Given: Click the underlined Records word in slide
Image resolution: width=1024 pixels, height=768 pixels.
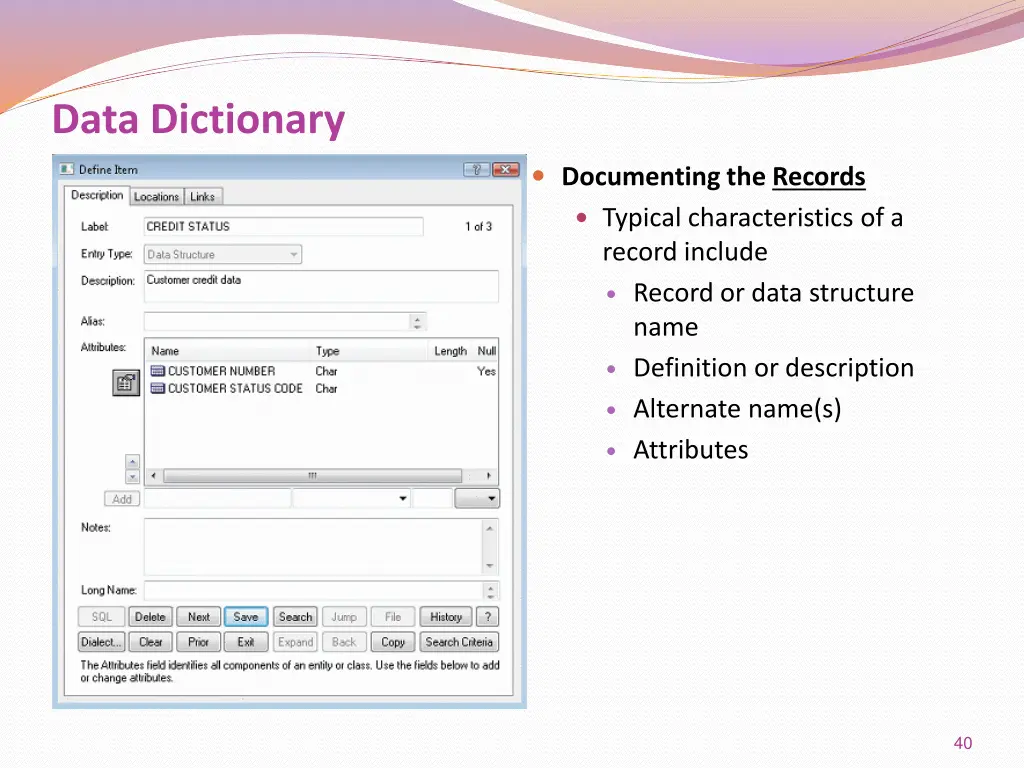Looking at the screenshot, I should tap(819, 177).
